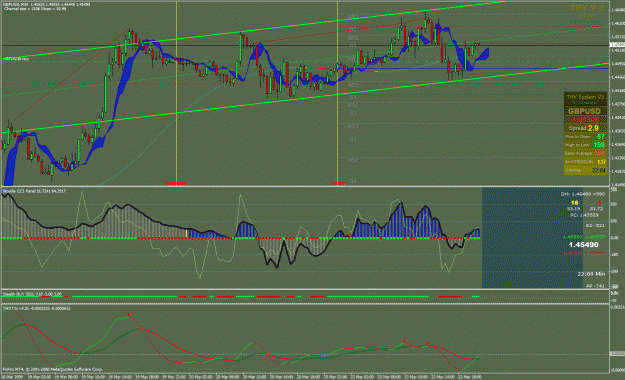
Task: Click the 22:04 Min countdown text
Action: (x=591, y=274)
